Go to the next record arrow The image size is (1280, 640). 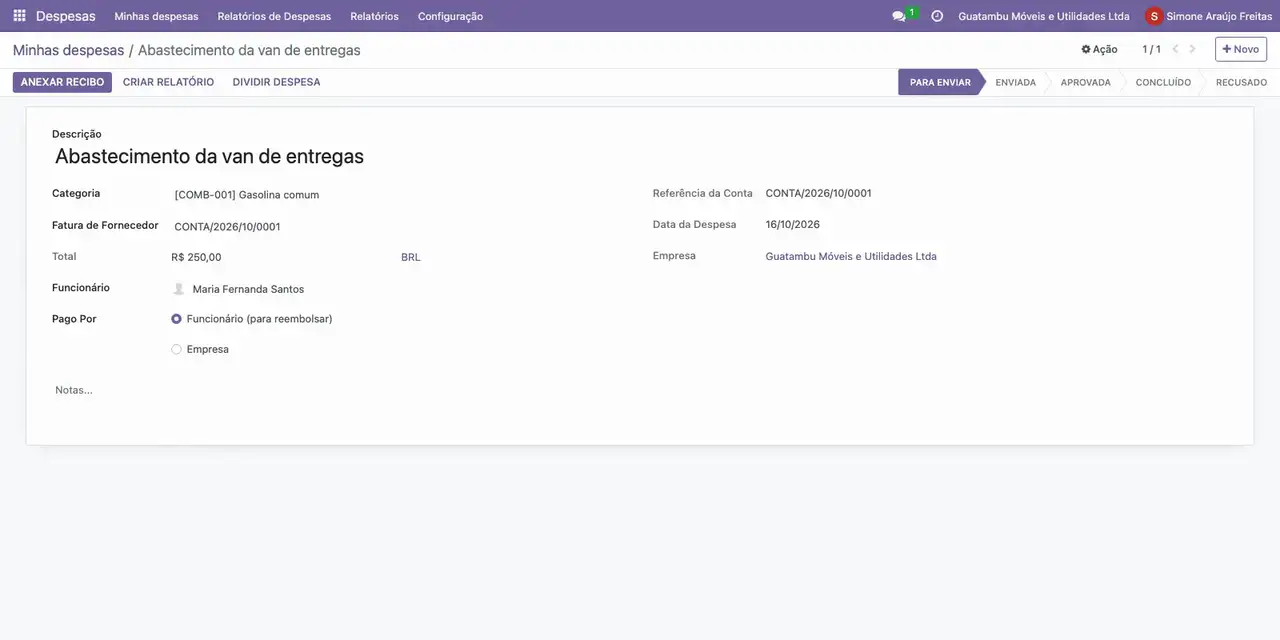tap(1192, 49)
